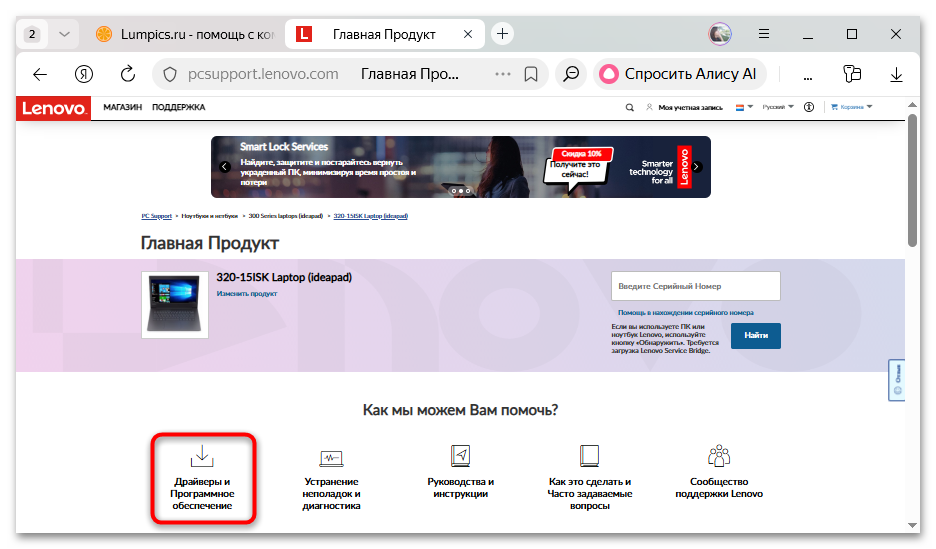Switch to Lumpics.ru tab
Image resolution: width=936 pixels, height=549 pixels.
point(185,34)
